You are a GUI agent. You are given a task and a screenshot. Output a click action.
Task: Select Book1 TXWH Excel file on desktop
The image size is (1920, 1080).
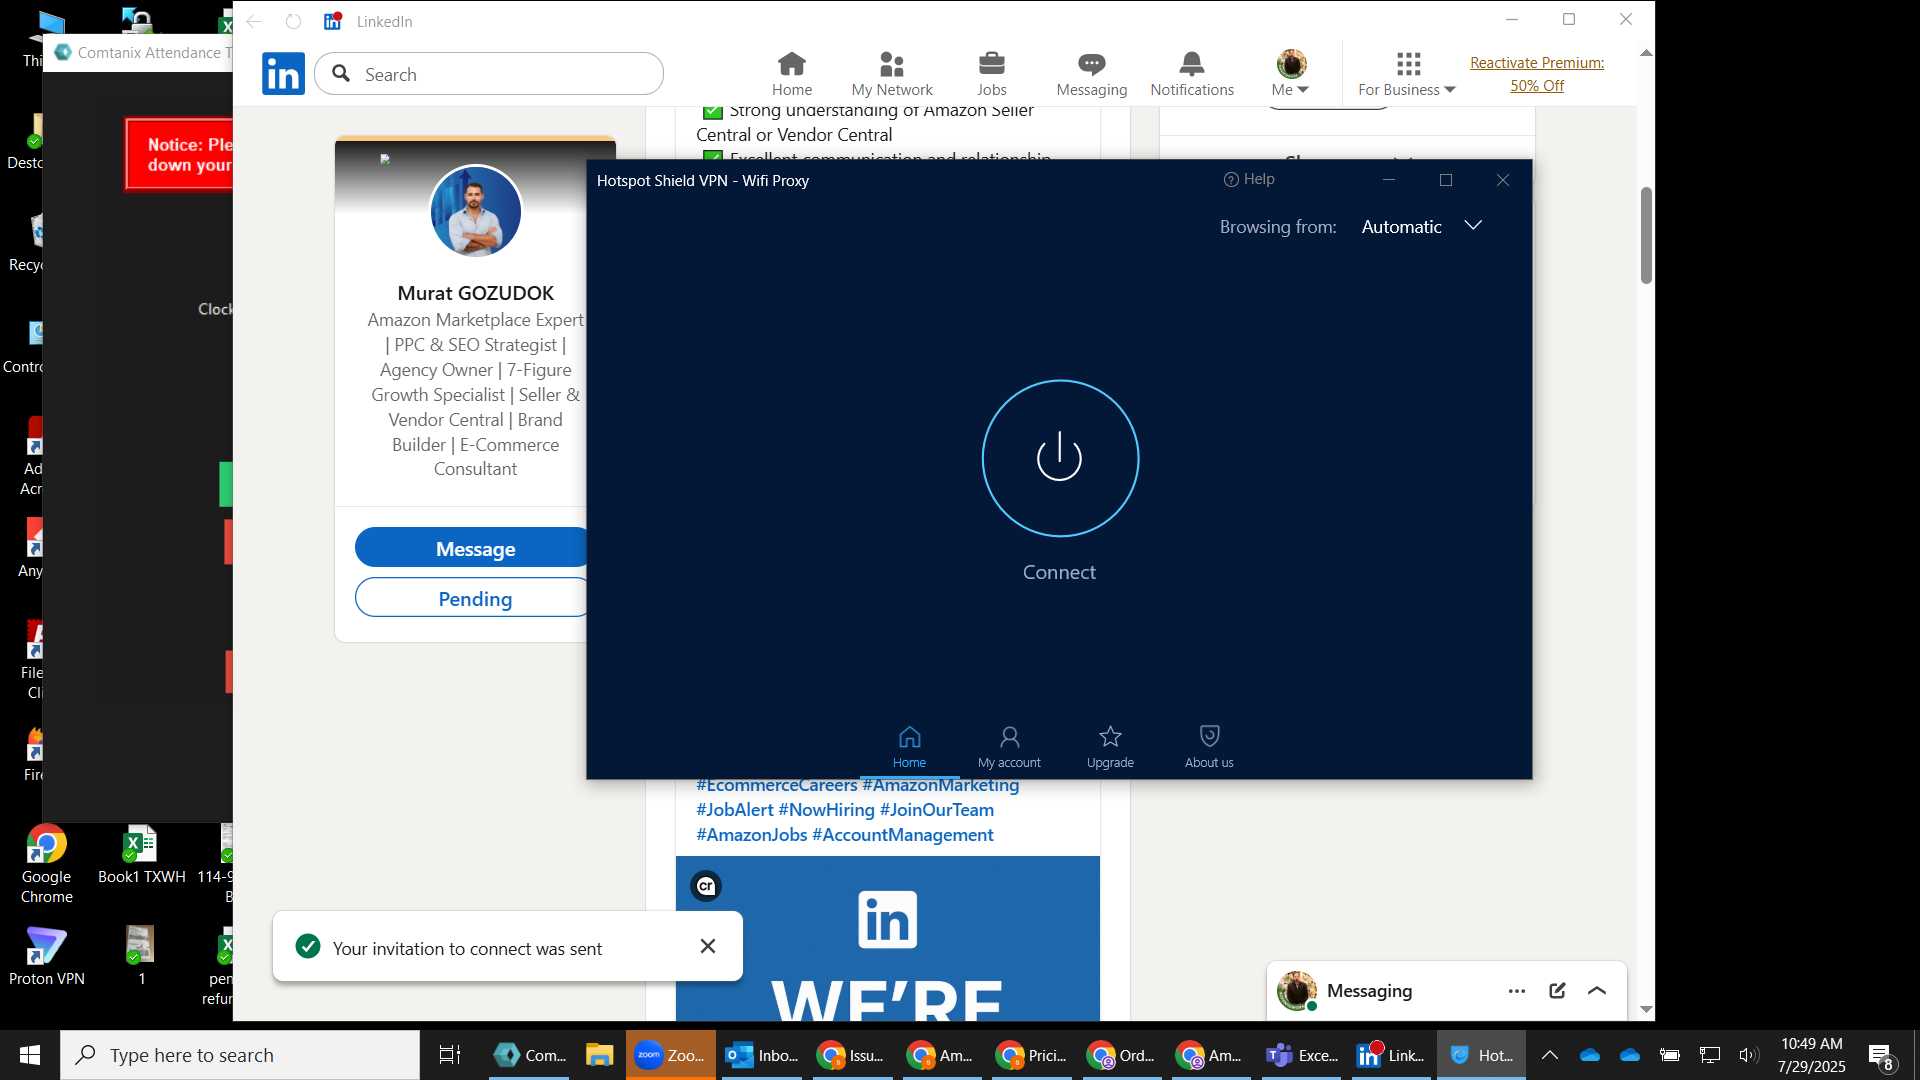(141, 855)
